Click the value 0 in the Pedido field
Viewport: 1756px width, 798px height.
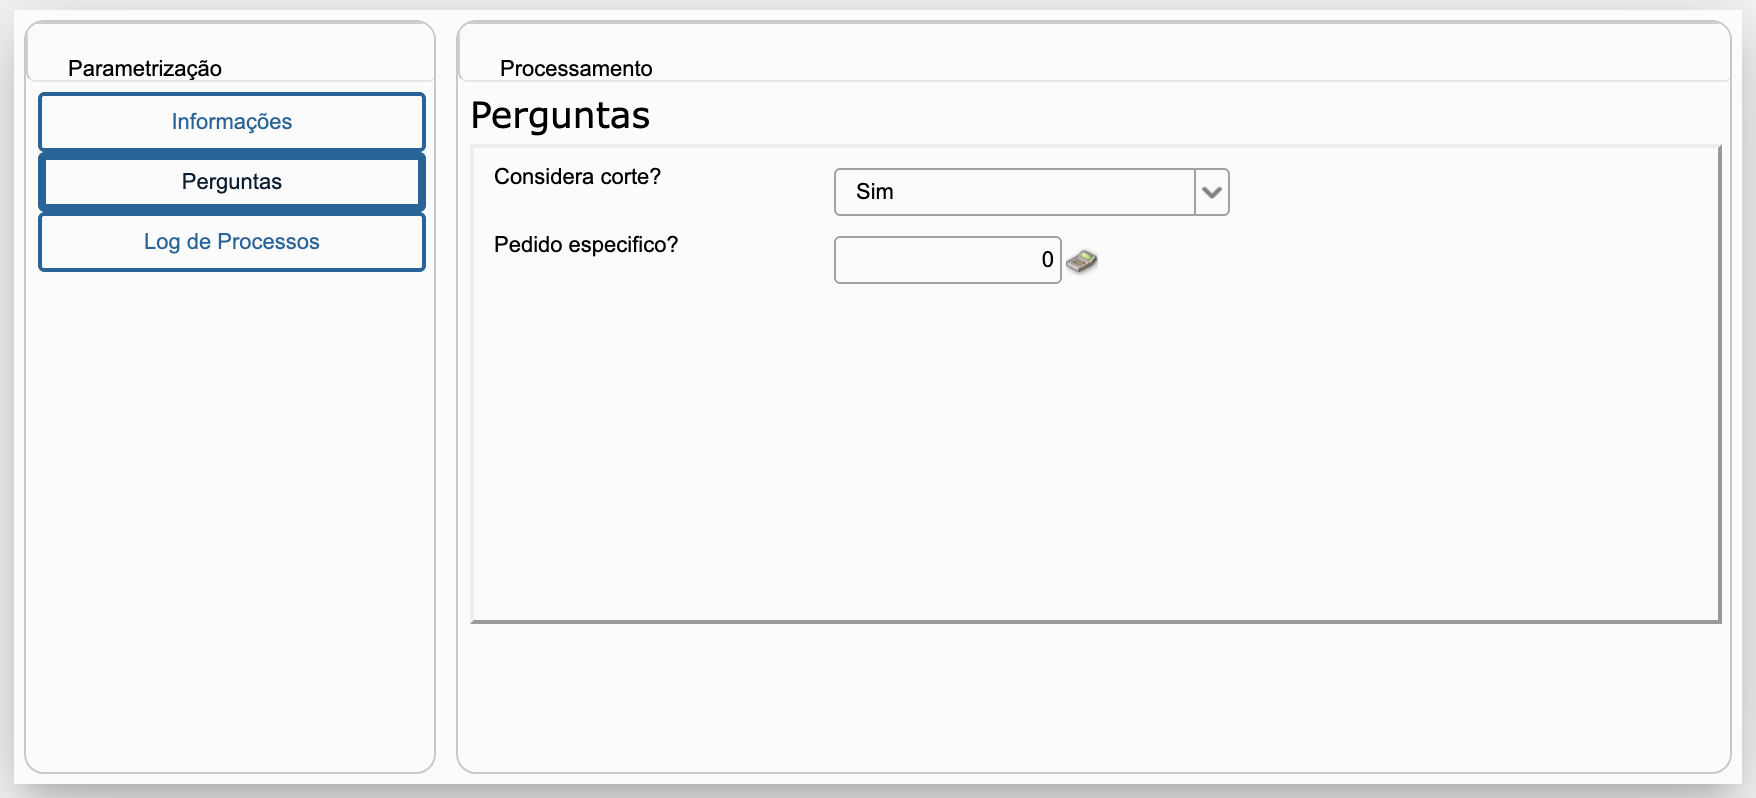1047,260
